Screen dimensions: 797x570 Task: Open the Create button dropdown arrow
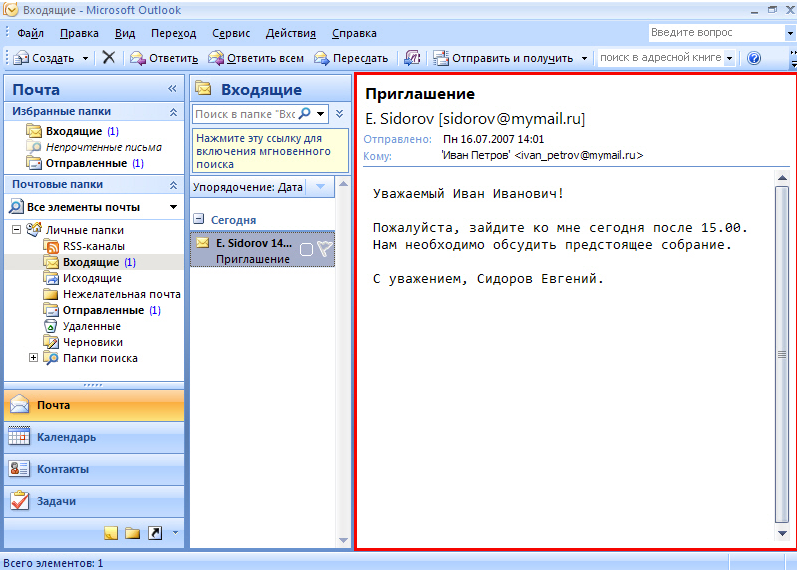click(x=85, y=58)
